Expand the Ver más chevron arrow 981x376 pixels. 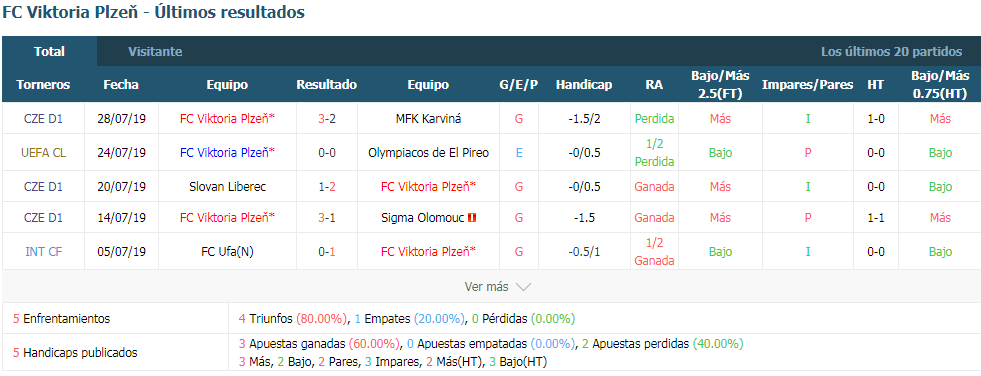(x=523, y=287)
